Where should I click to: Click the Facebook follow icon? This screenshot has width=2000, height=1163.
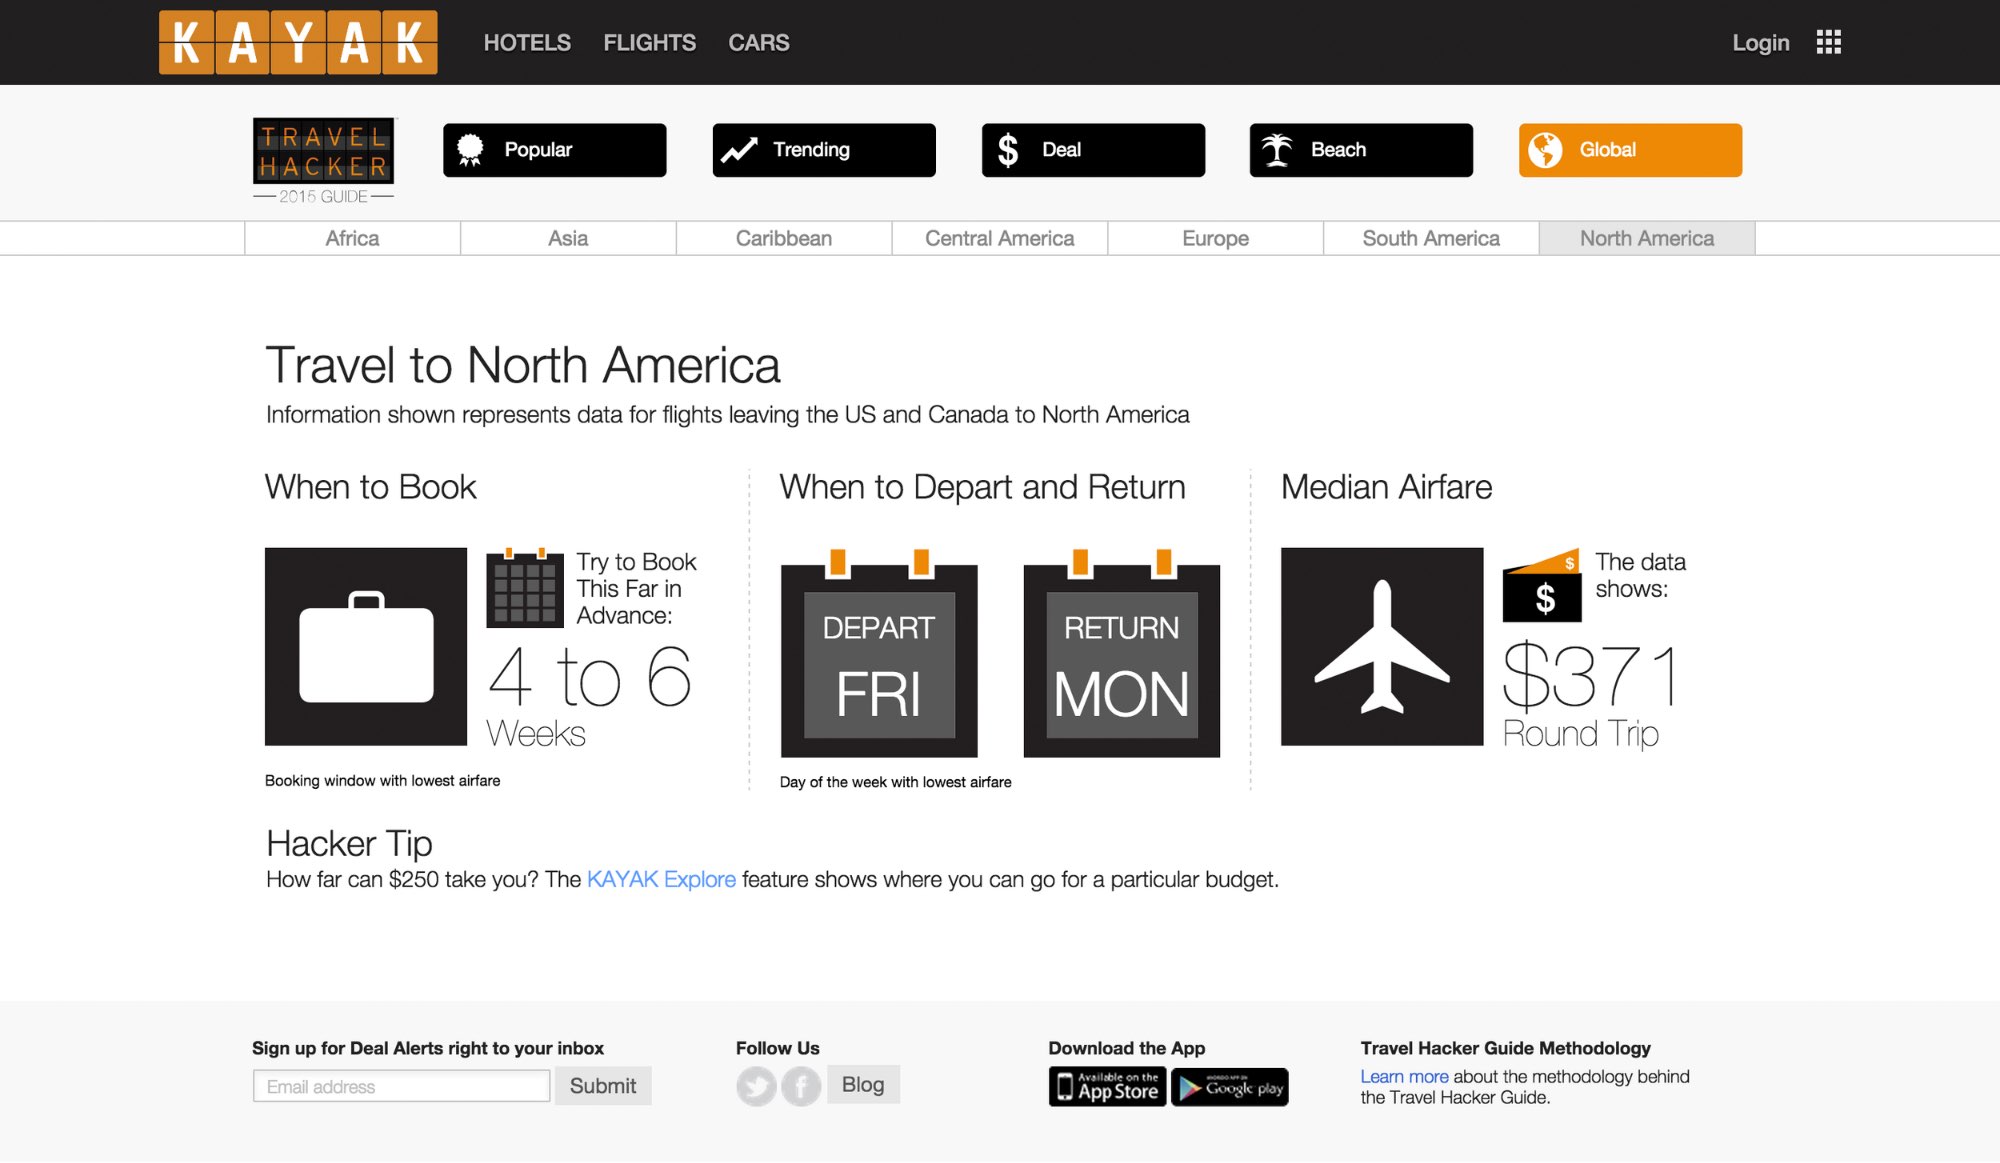(801, 1086)
